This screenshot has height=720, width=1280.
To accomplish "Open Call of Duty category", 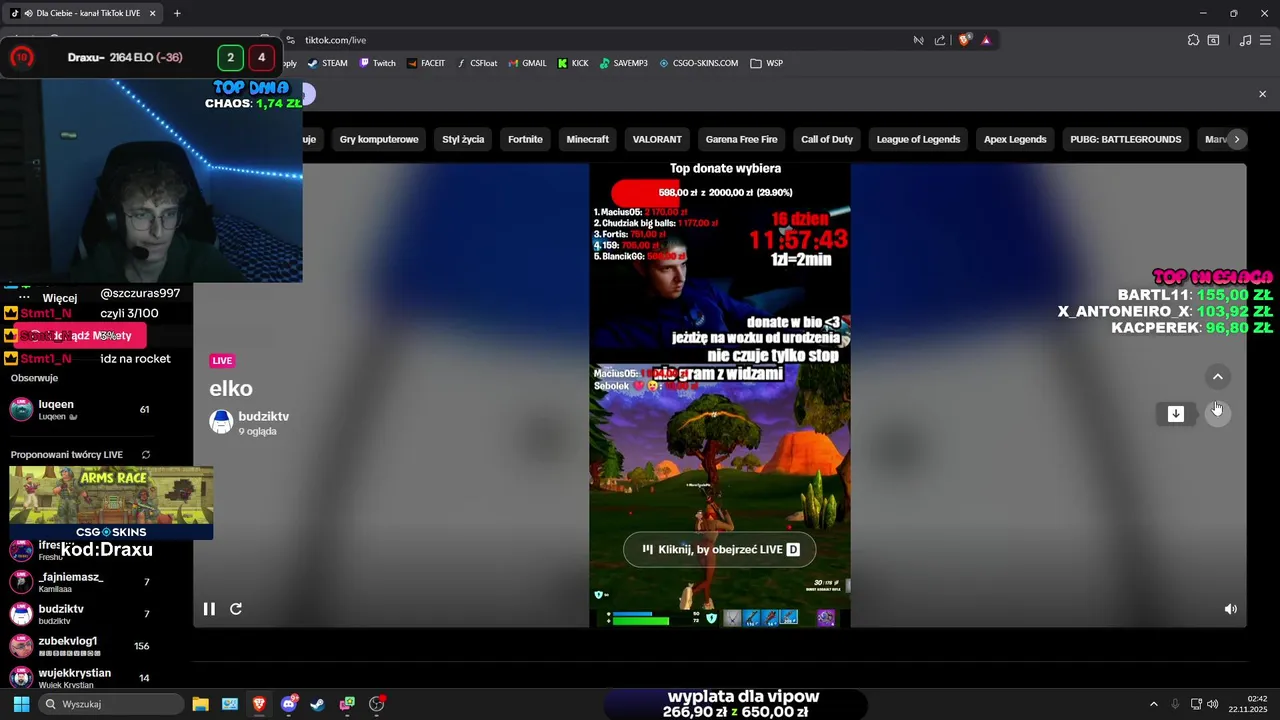I will (x=827, y=139).
